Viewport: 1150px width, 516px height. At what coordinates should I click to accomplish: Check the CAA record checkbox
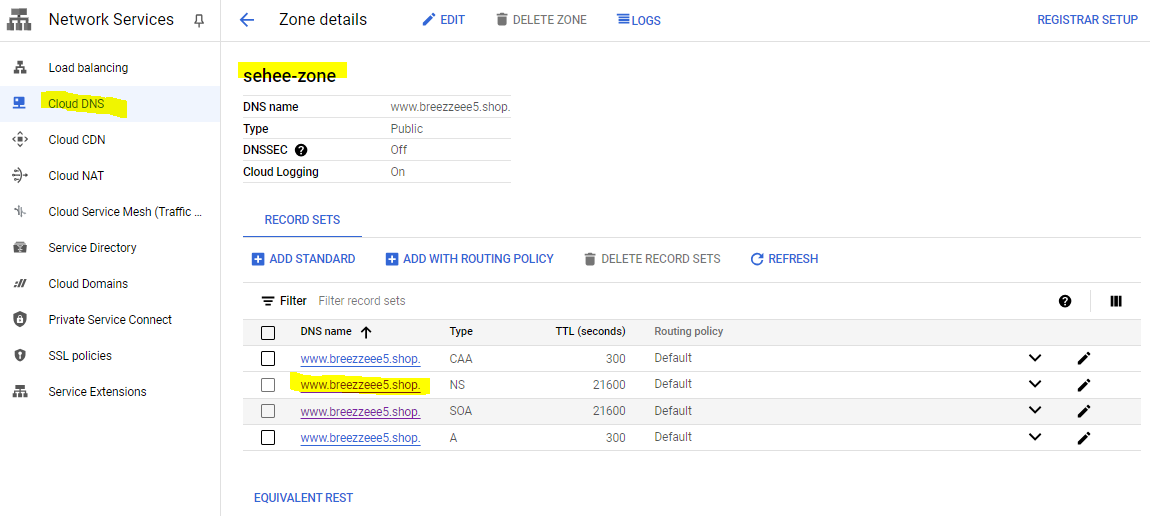[268, 358]
